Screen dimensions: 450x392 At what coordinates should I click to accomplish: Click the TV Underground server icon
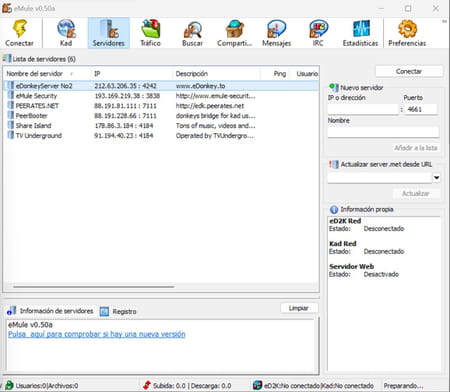pos(11,136)
